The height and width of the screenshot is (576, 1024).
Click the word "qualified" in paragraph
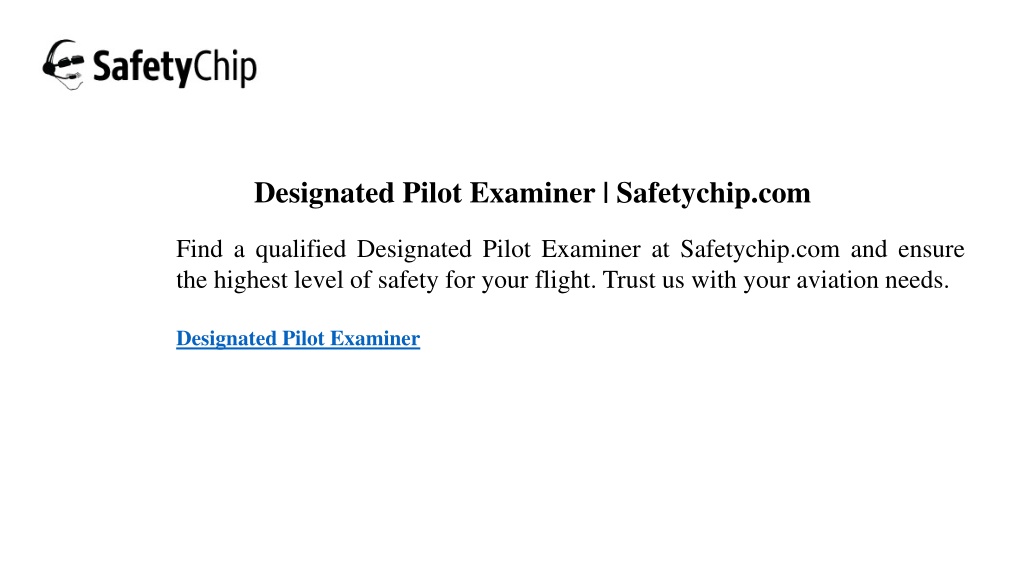300,250
